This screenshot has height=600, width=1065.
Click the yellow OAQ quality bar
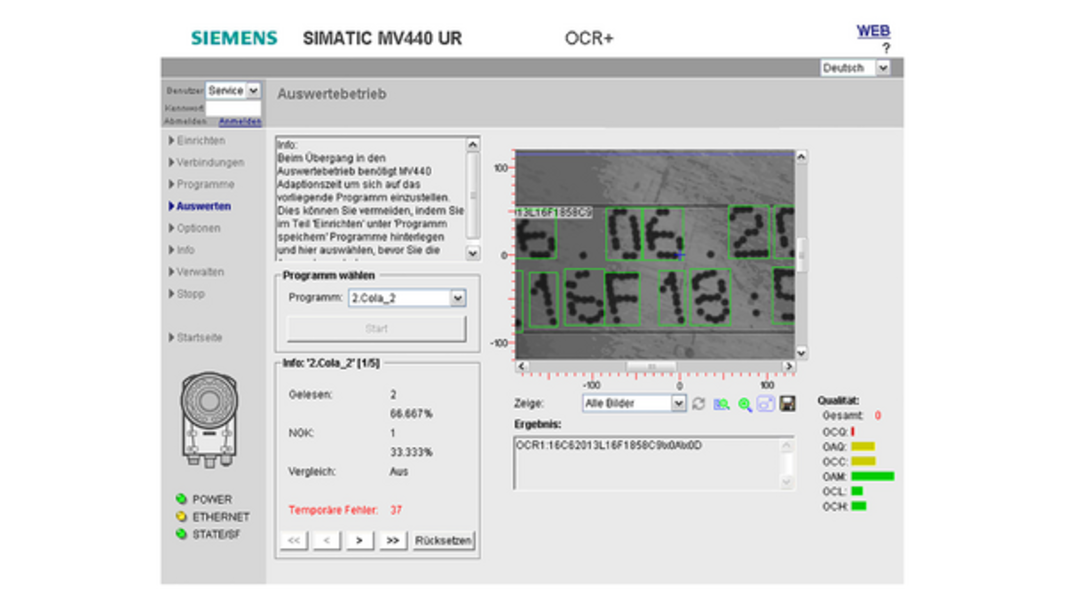[x=863, y=446]
